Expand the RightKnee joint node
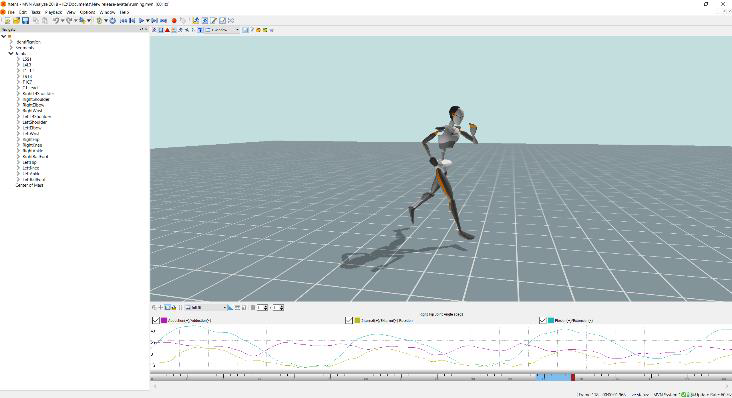 click(x=18, y=145)
